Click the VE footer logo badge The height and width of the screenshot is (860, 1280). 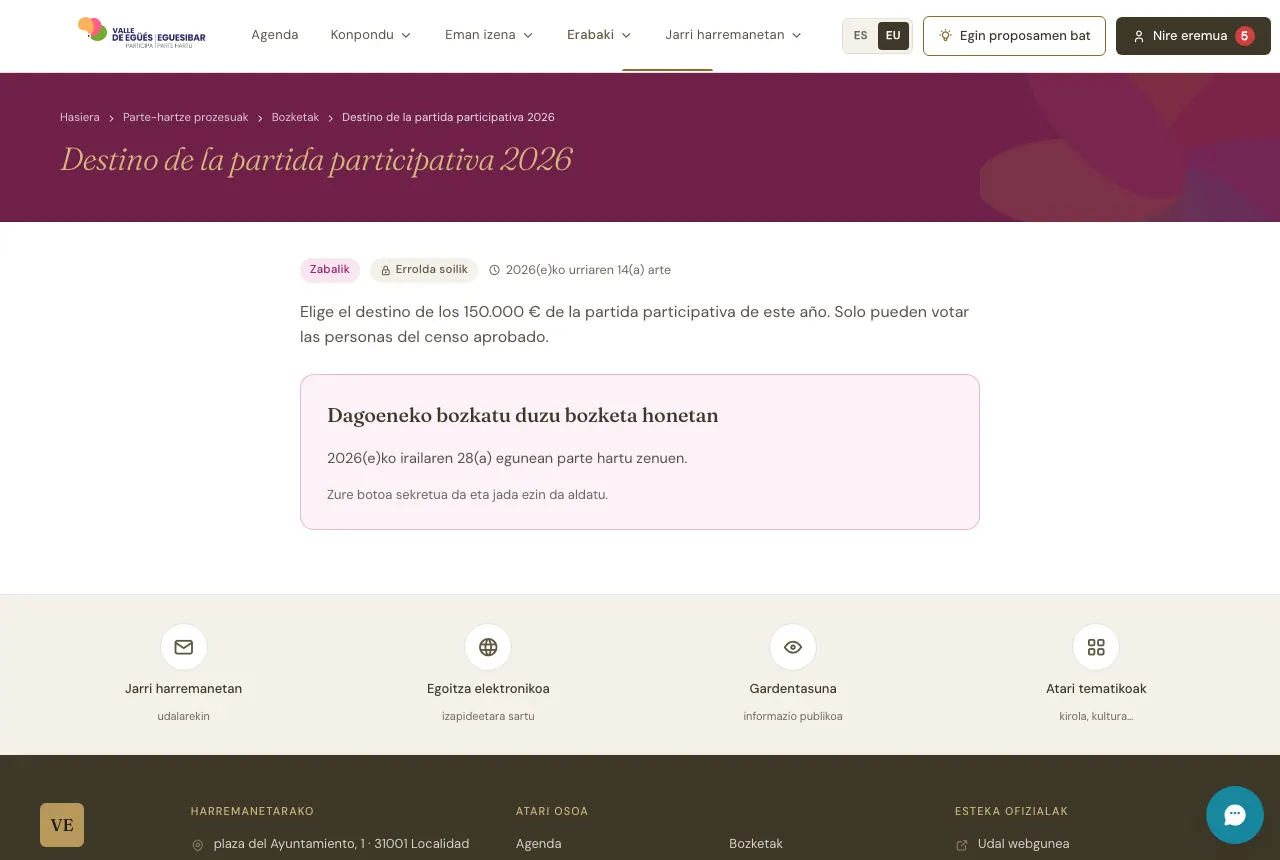(x=62, y=825)
